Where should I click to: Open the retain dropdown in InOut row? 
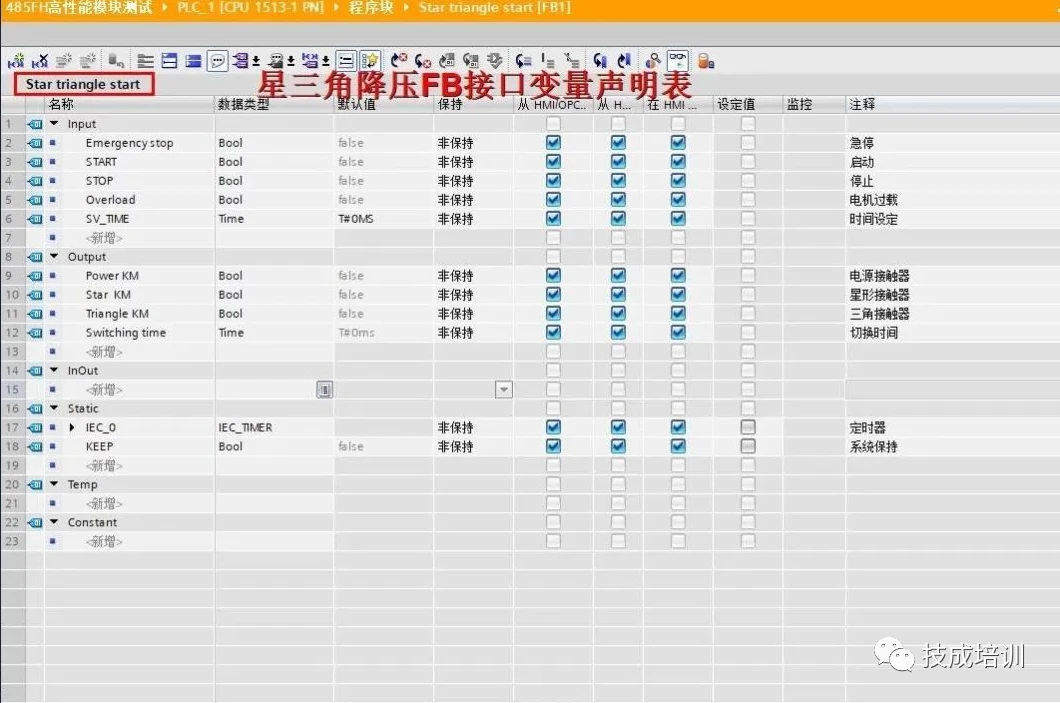pos(504,390)
